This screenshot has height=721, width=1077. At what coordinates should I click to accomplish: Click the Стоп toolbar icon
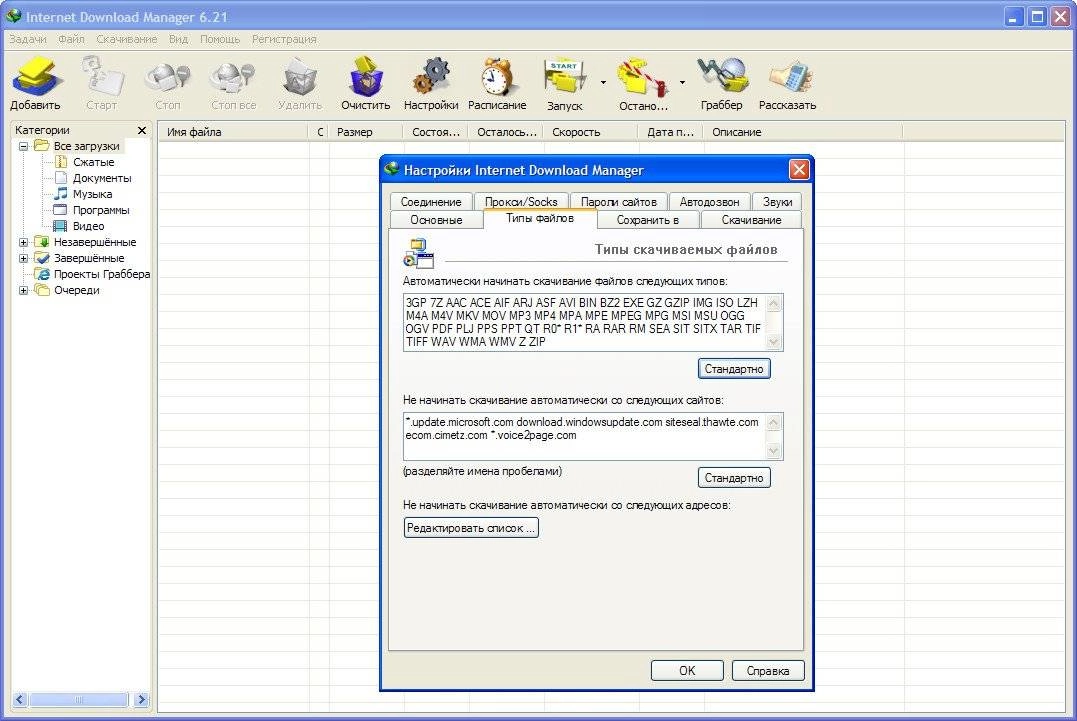(x=168, y=83)
